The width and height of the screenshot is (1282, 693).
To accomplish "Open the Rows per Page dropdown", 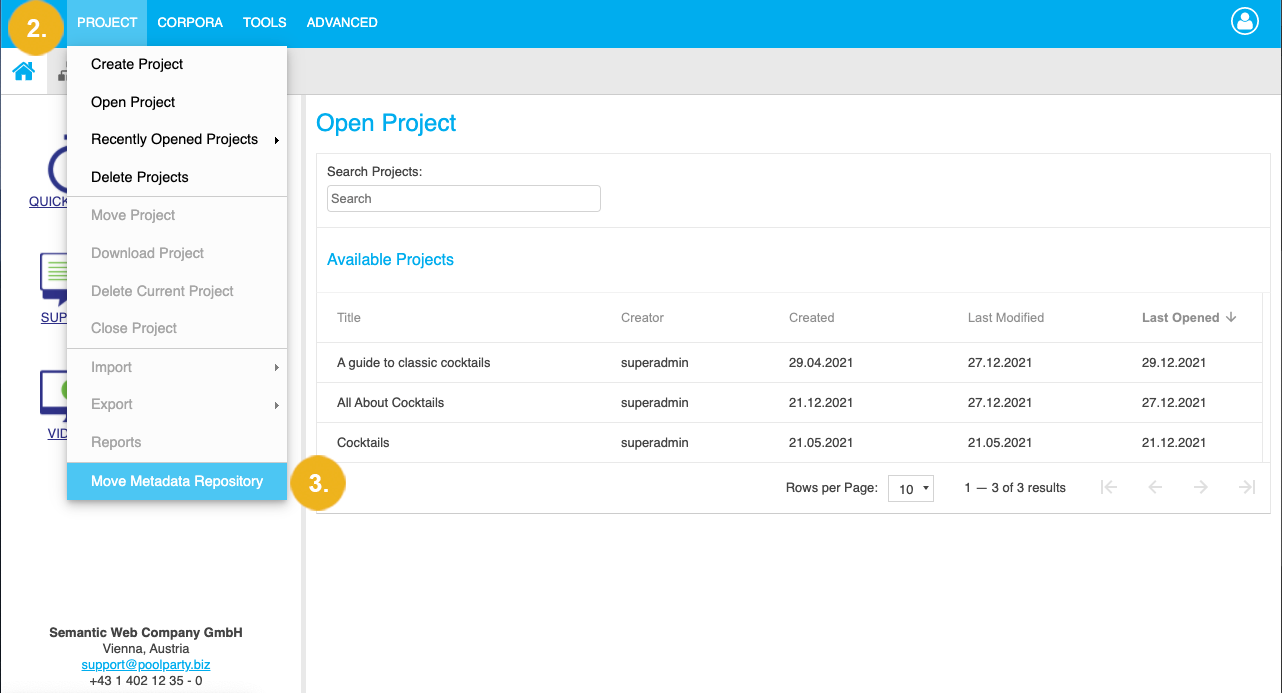I will (910, 488).
